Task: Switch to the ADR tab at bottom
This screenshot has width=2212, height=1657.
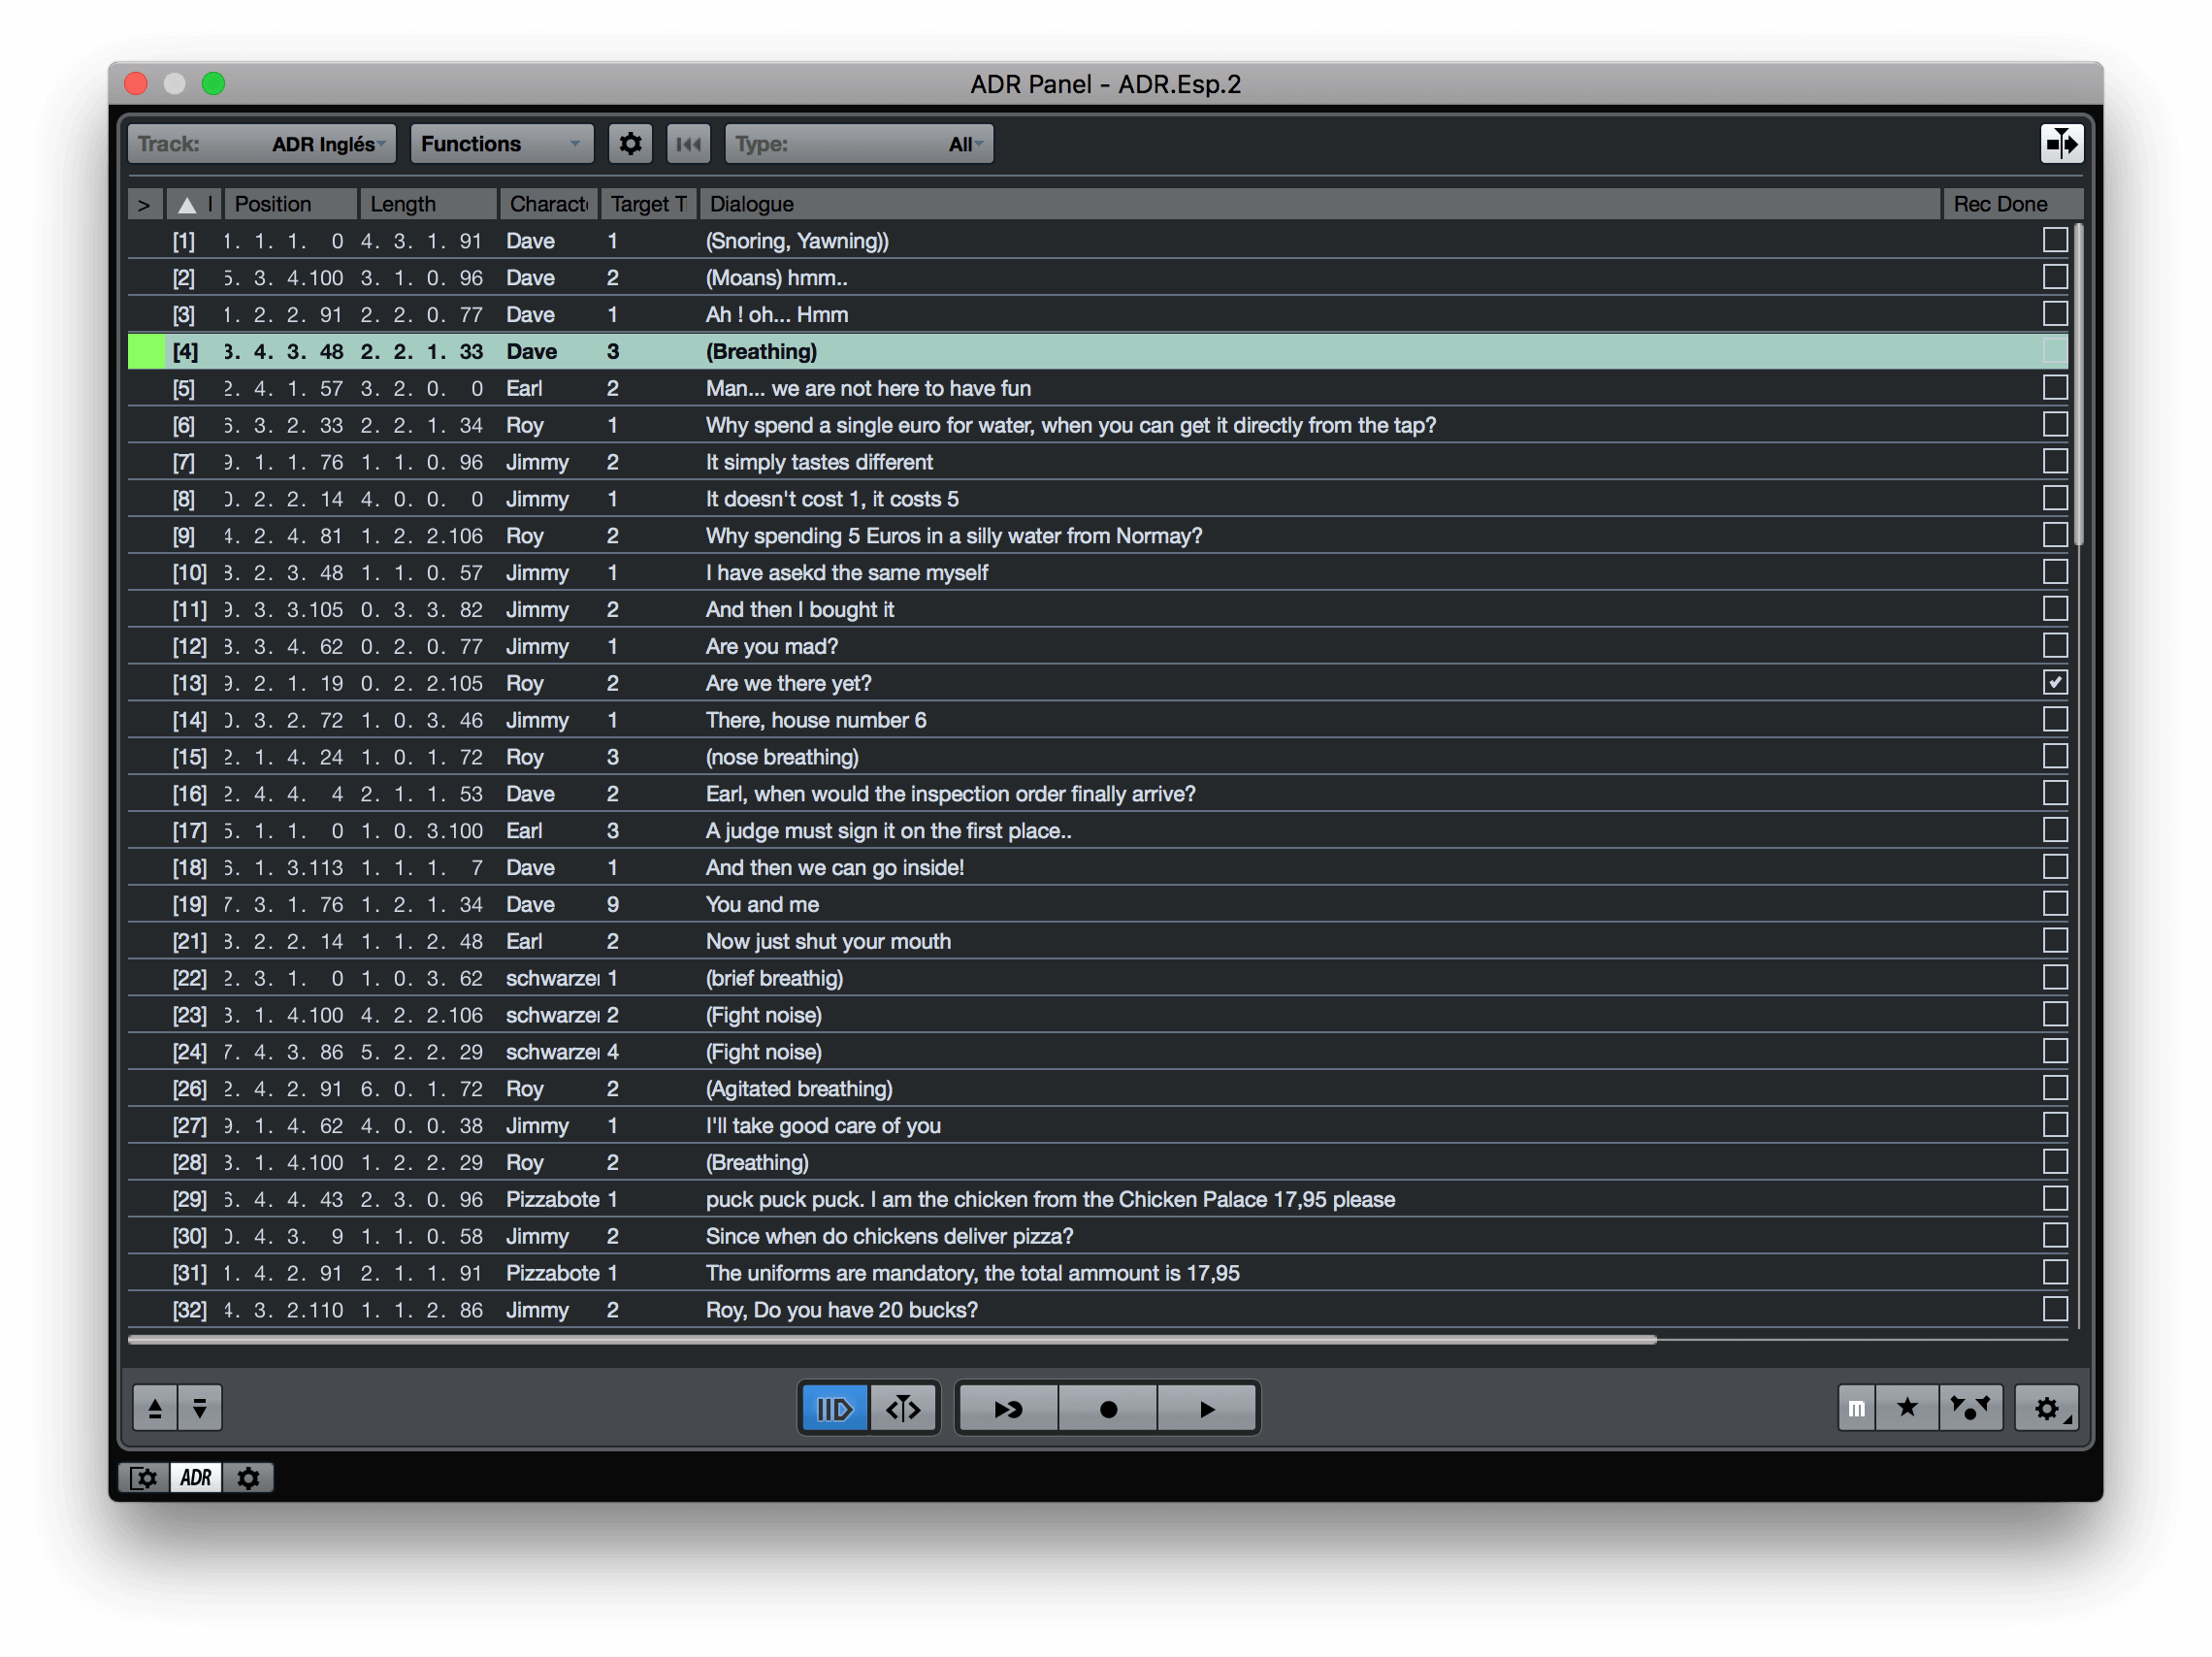Action: coord(196,1477)
